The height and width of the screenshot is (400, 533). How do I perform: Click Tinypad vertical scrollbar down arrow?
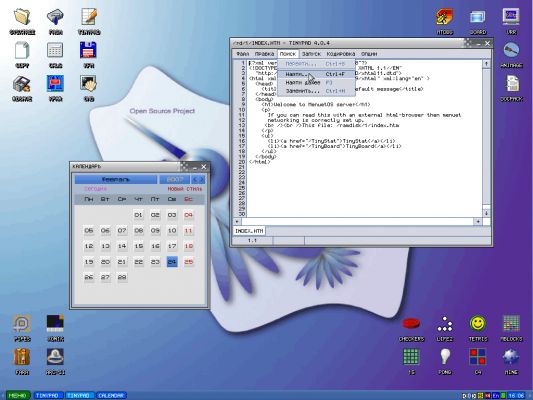point(486,213)
